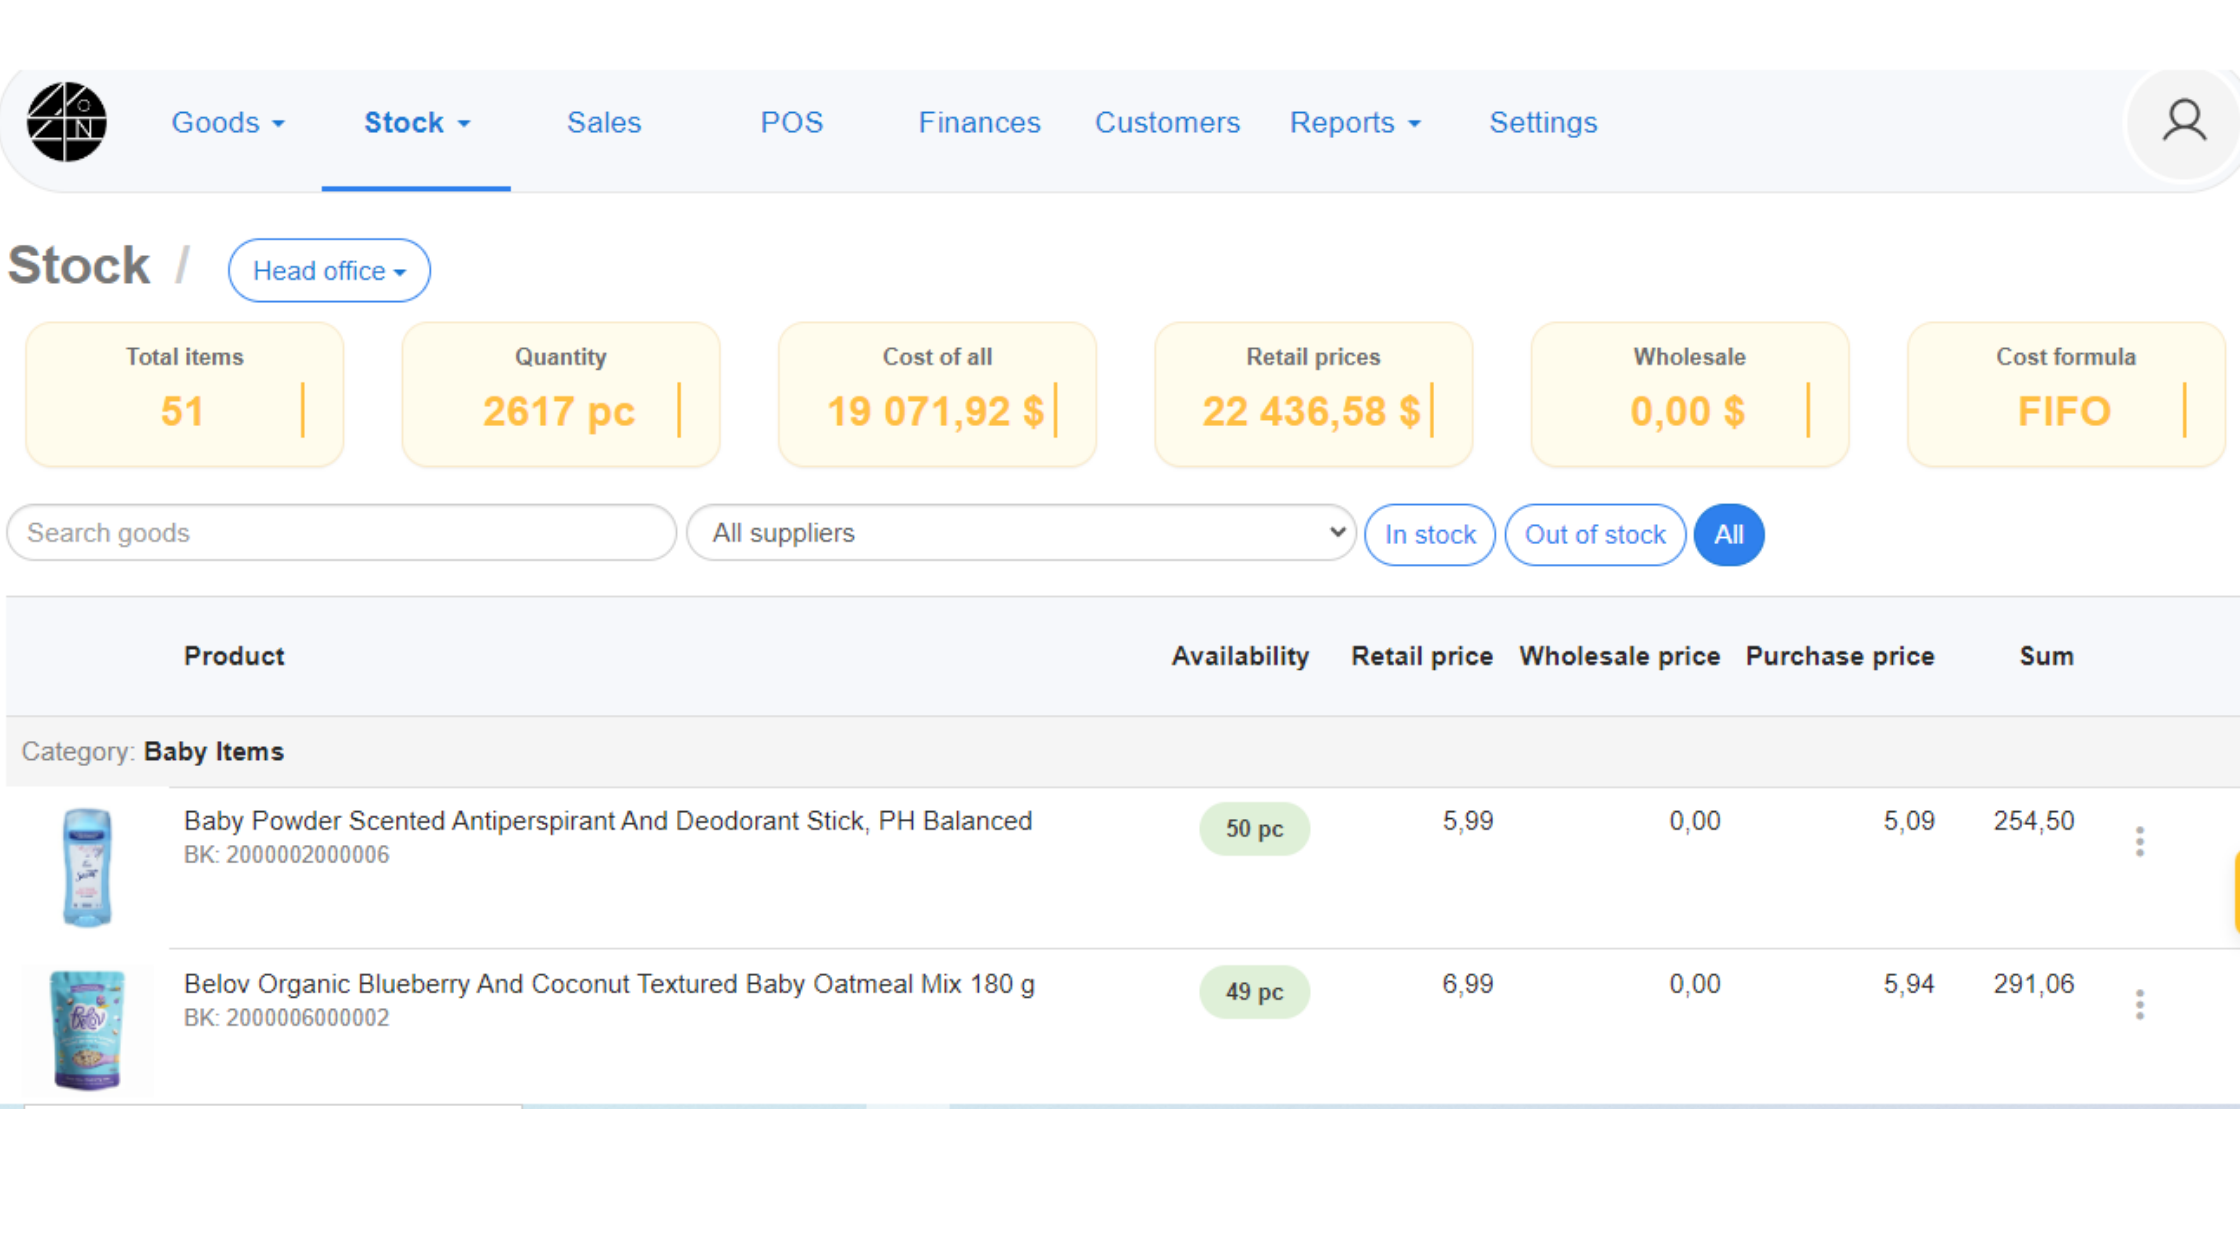Expand the Head office location dropdown
Screen dimensions: 2240x1260
329,271
